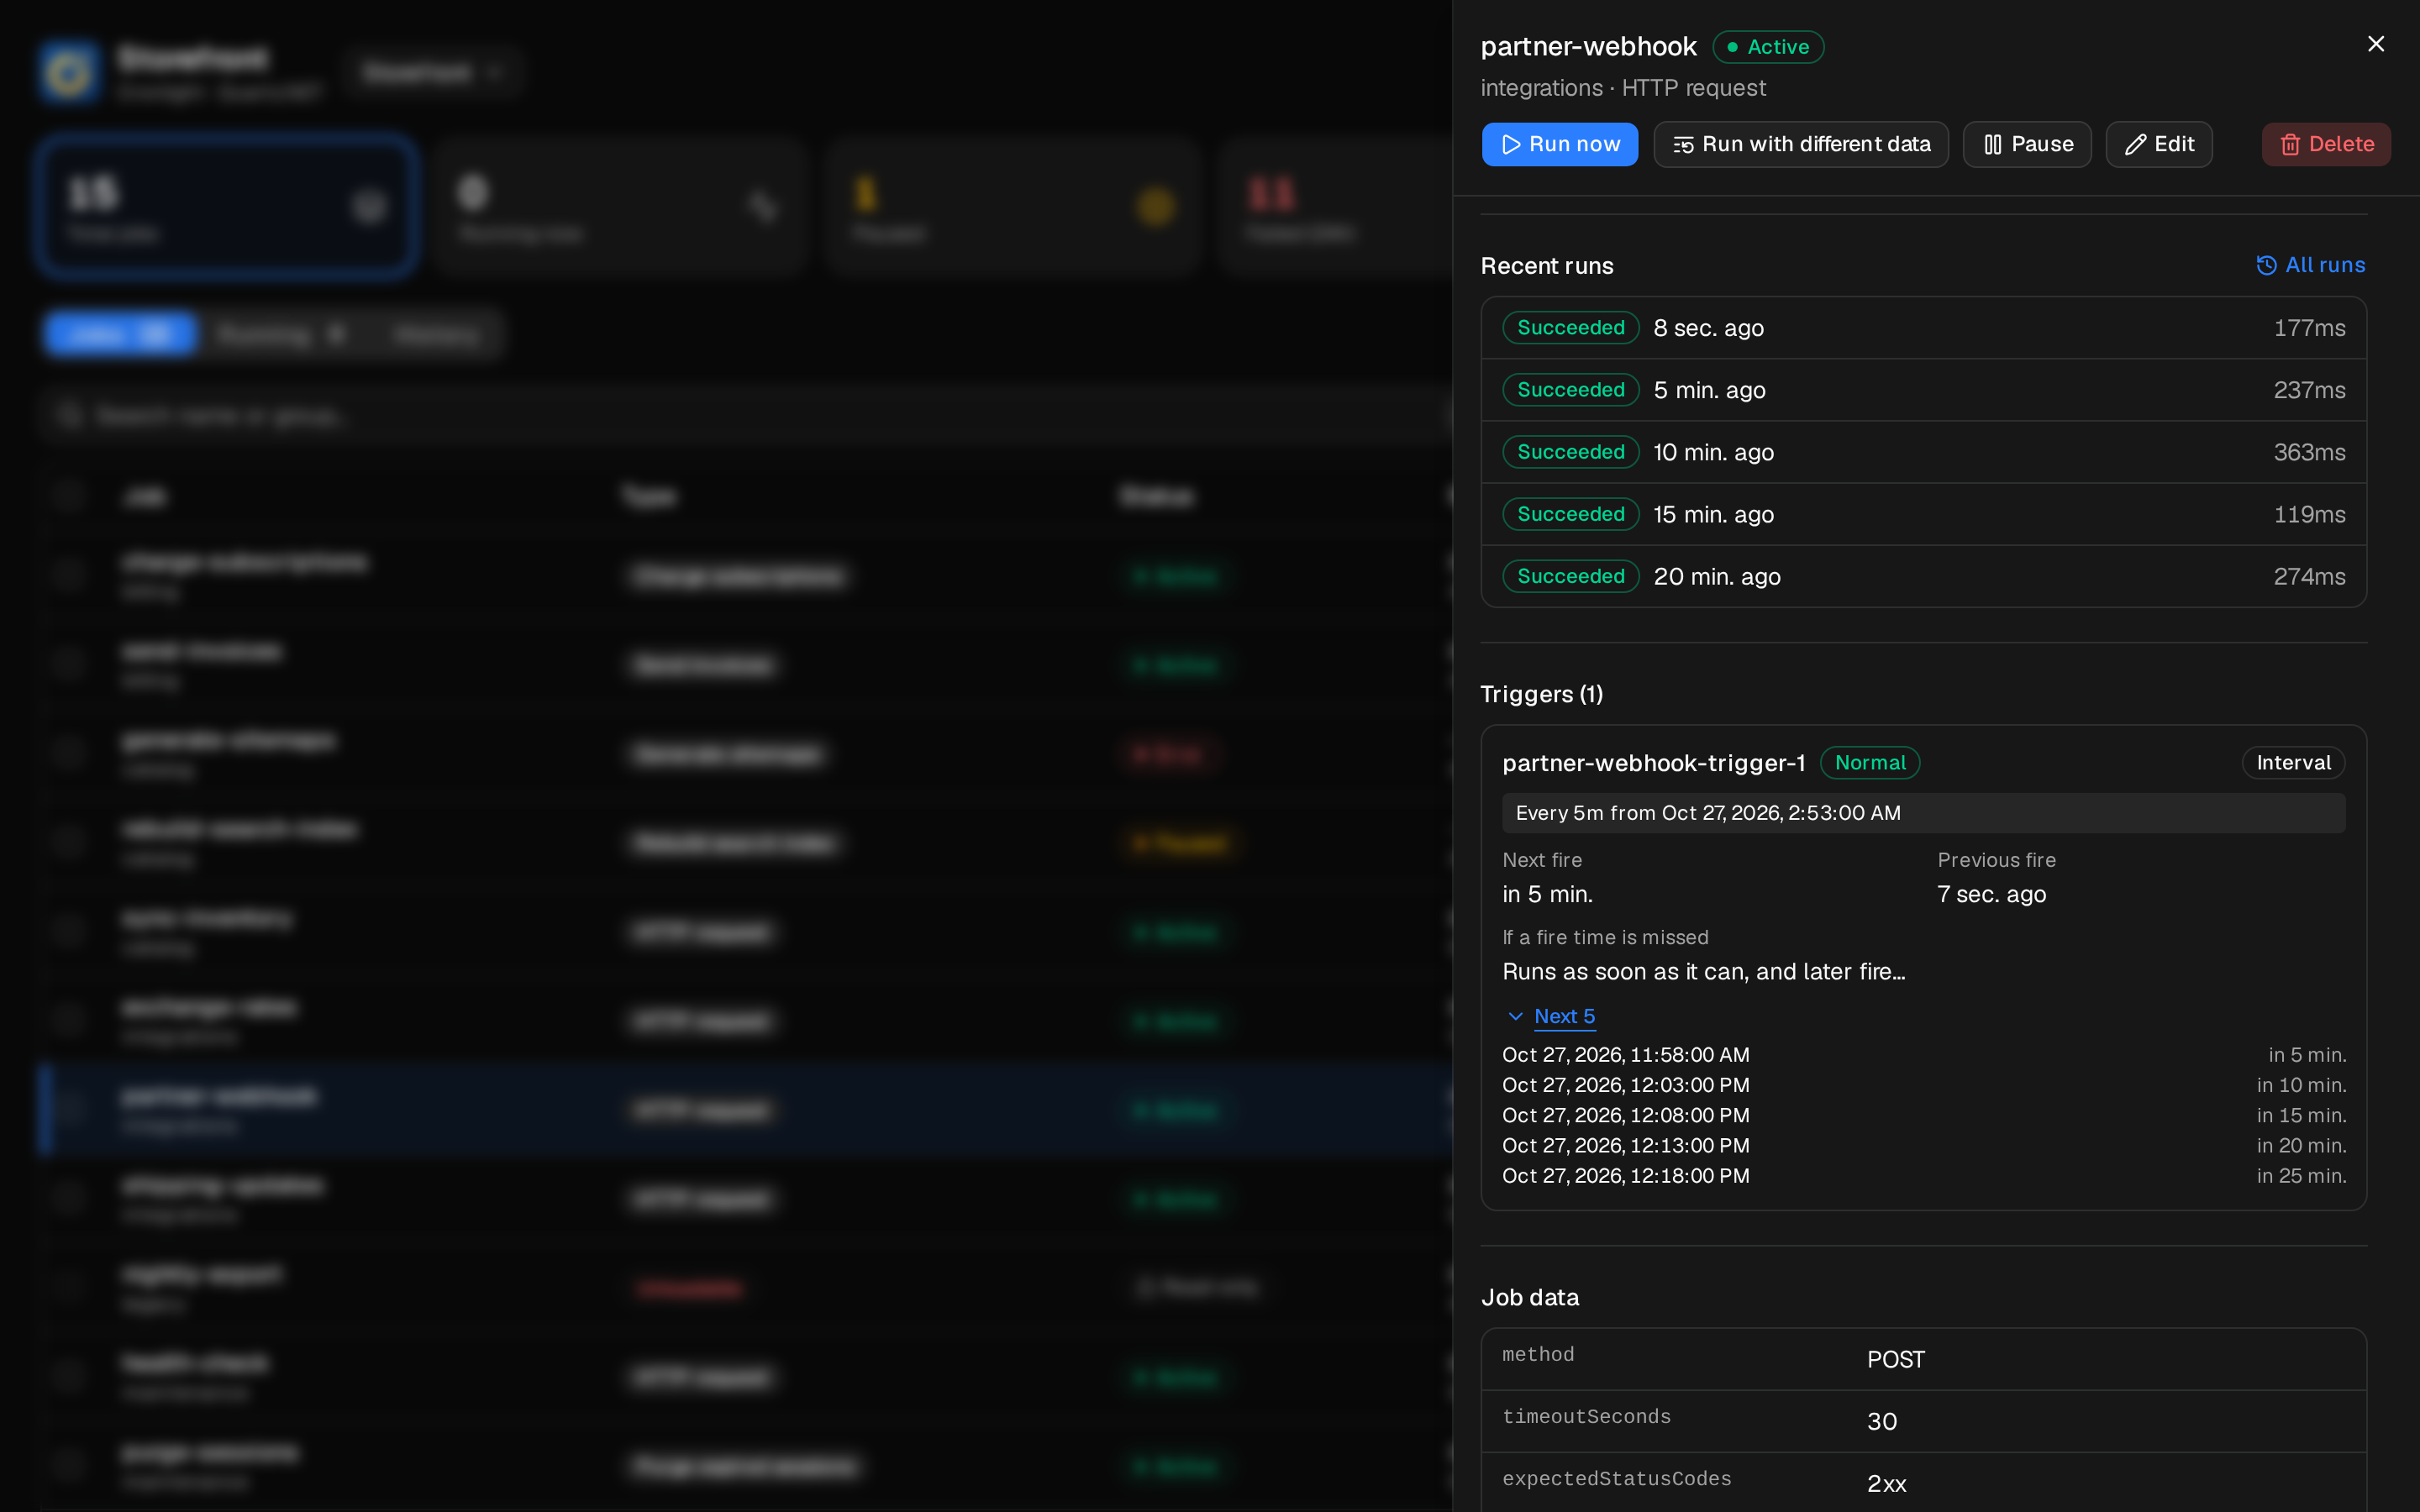
Task: Open the run from 5 min. ago
Action: pyautogui.click(x=1923, y=390)
